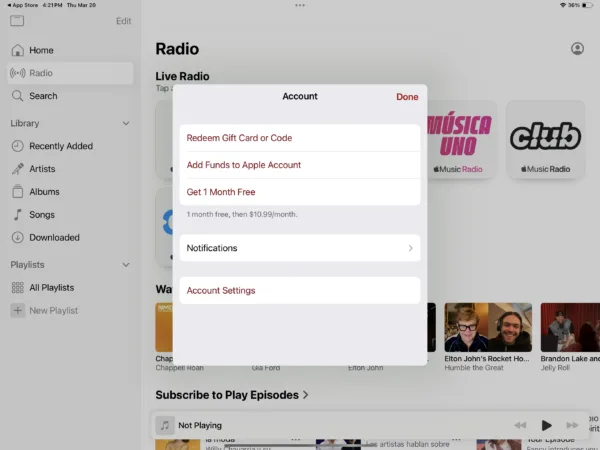Tap the Playlists section label

tap(27, 265)
